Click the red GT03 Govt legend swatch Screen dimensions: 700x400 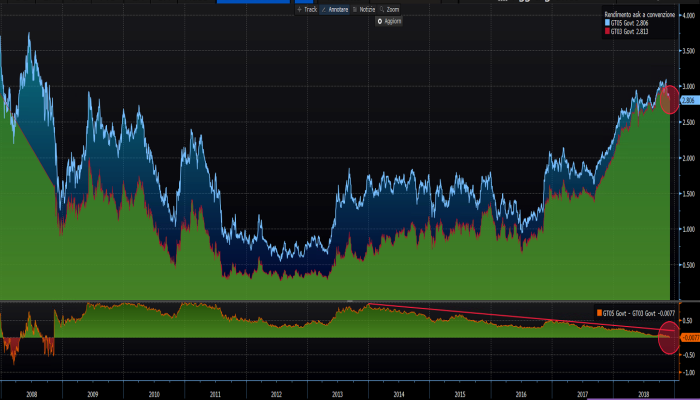pyautogui.click(x=605, y=31)
